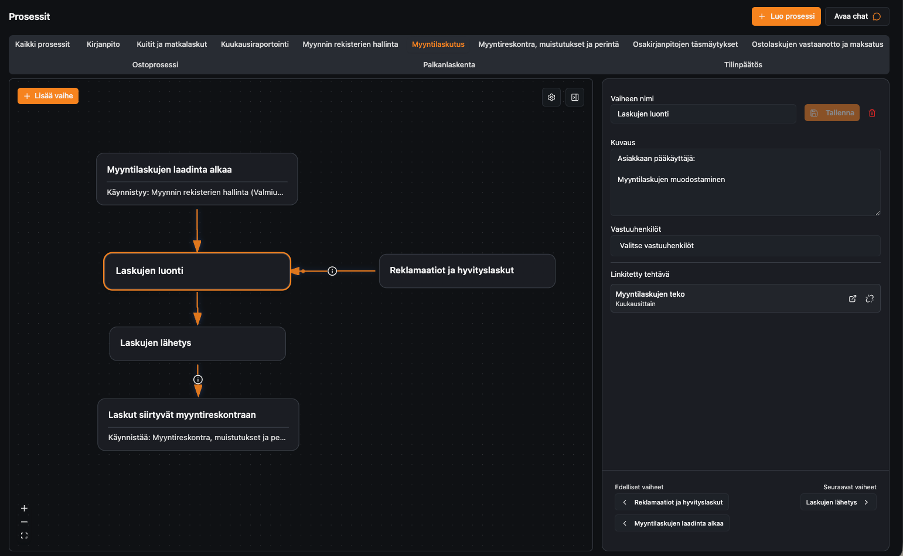
Task: Open the canvas settings gear icon
Action: point(551,97)
